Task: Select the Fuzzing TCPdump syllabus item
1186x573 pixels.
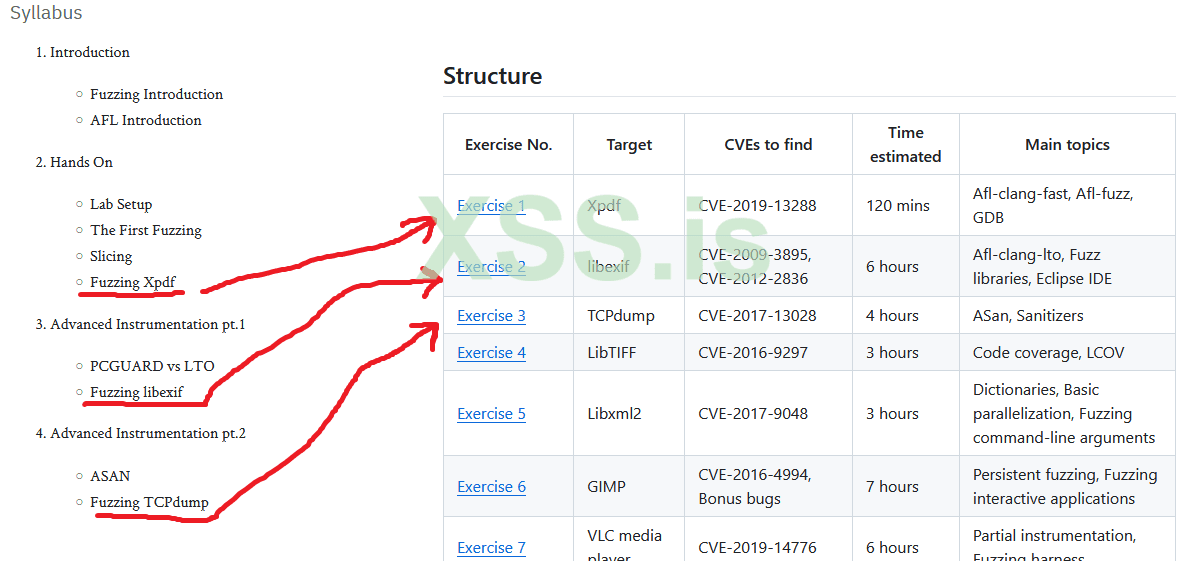Action: [x=149, y=502]
